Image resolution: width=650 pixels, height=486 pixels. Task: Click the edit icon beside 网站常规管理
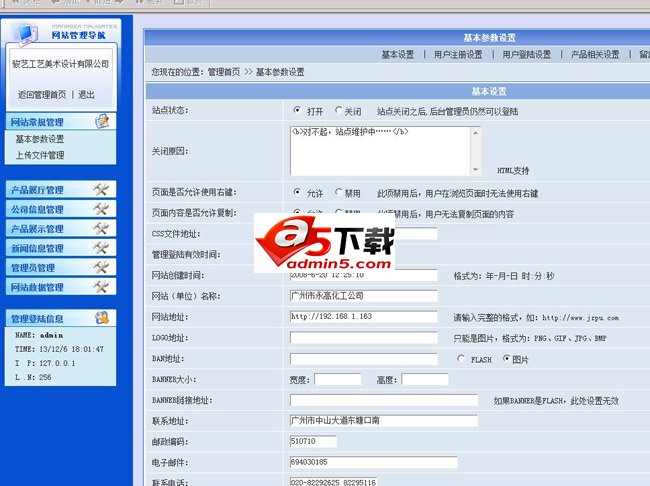coord(102,121)
